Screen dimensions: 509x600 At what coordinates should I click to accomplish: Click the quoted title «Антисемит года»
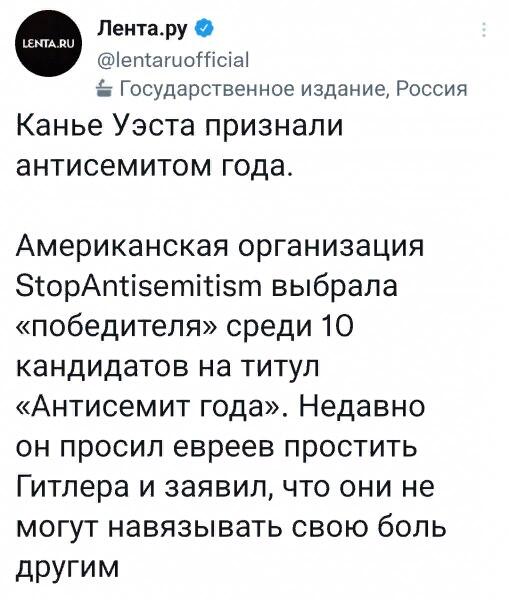tap(151, 408)
